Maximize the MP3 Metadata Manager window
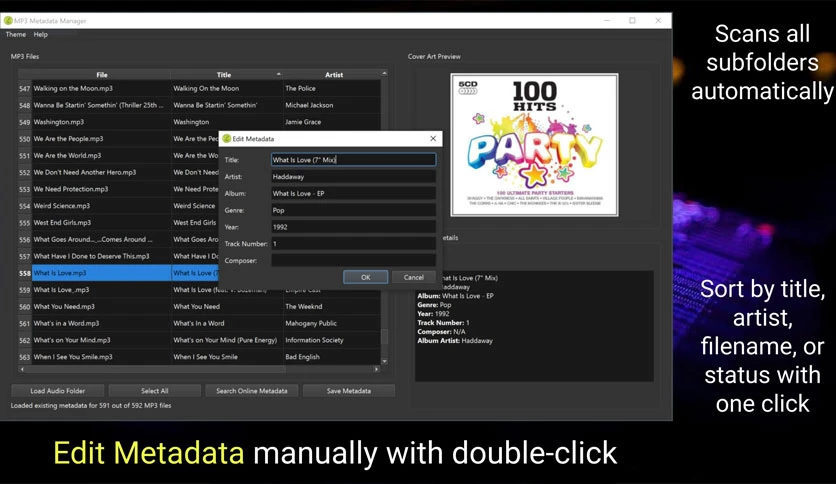The width and height of the screenshot is (836, 484). 632,20
